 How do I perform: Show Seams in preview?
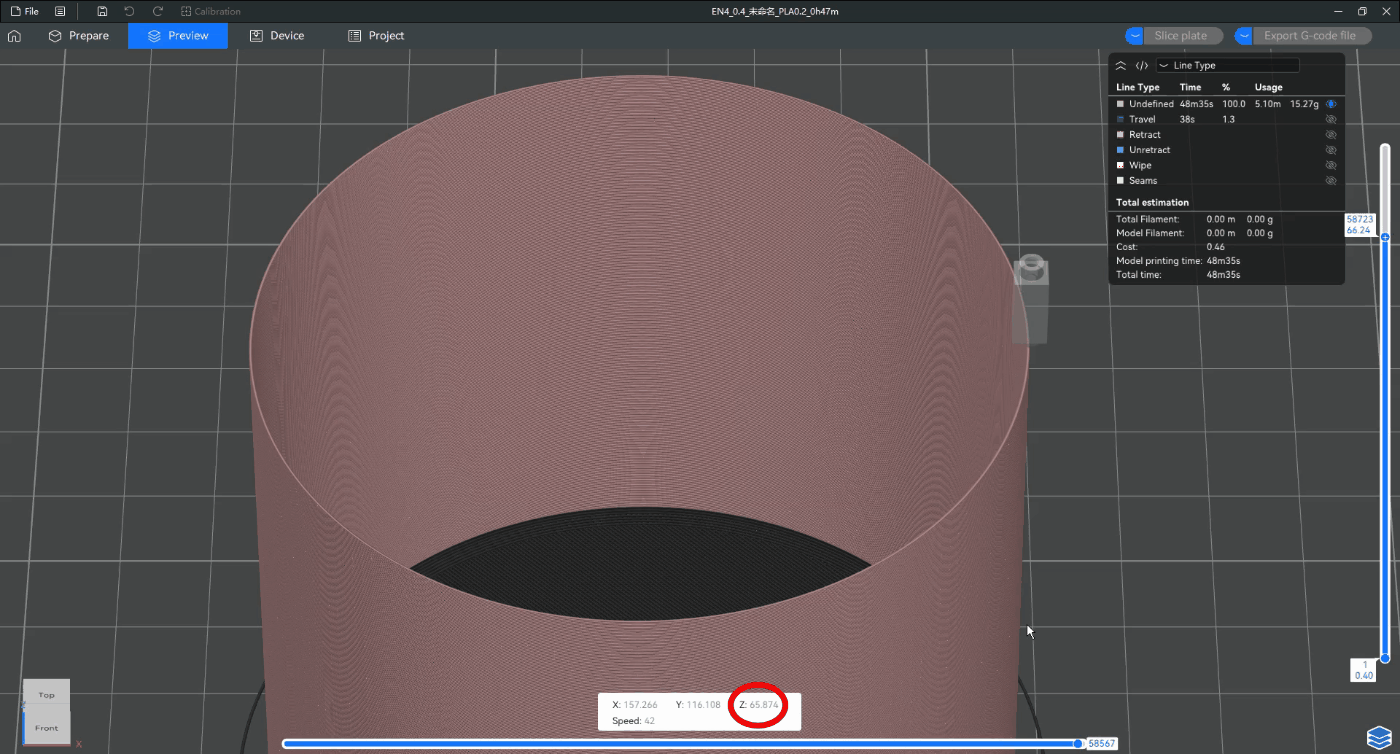coord(1331,181)
